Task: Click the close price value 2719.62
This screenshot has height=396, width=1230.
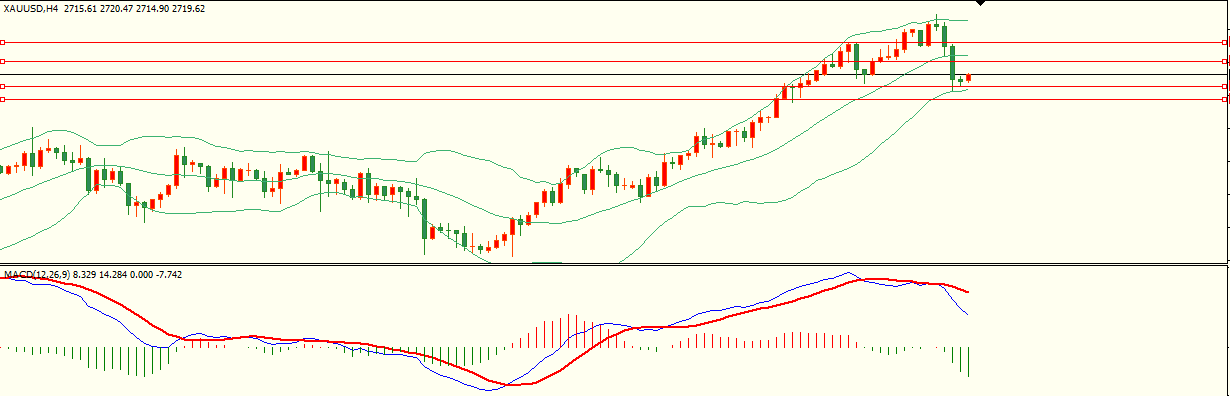Action: pyautogui.click(x=188, y=8)
